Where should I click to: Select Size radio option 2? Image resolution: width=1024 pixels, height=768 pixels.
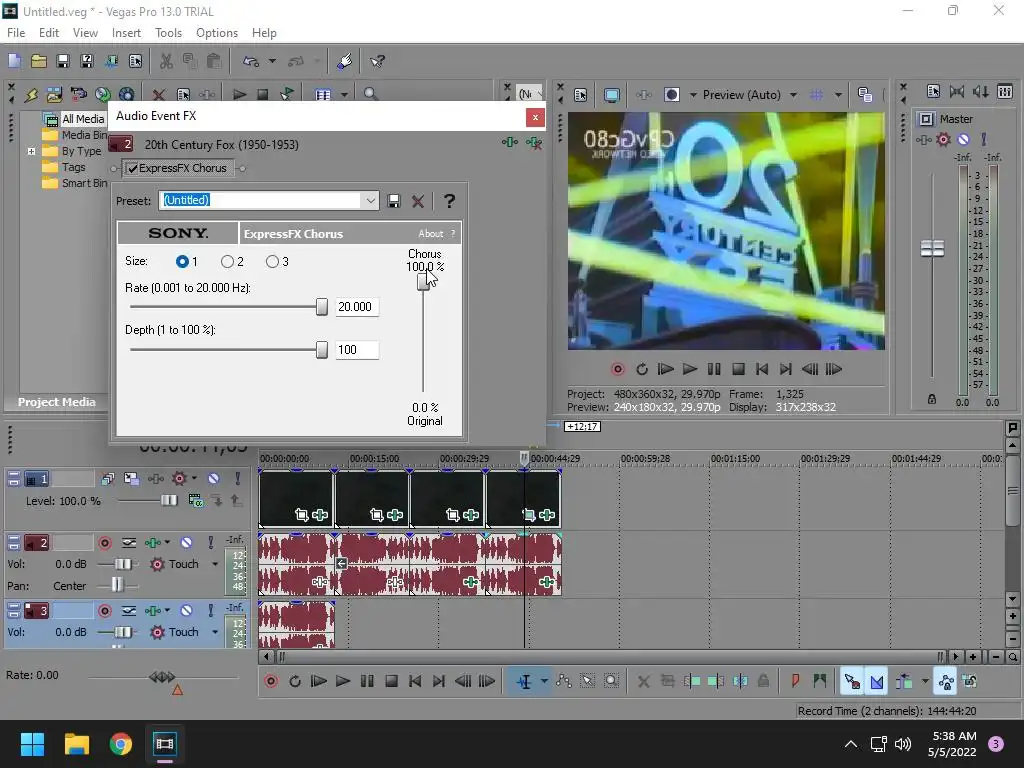227,261
